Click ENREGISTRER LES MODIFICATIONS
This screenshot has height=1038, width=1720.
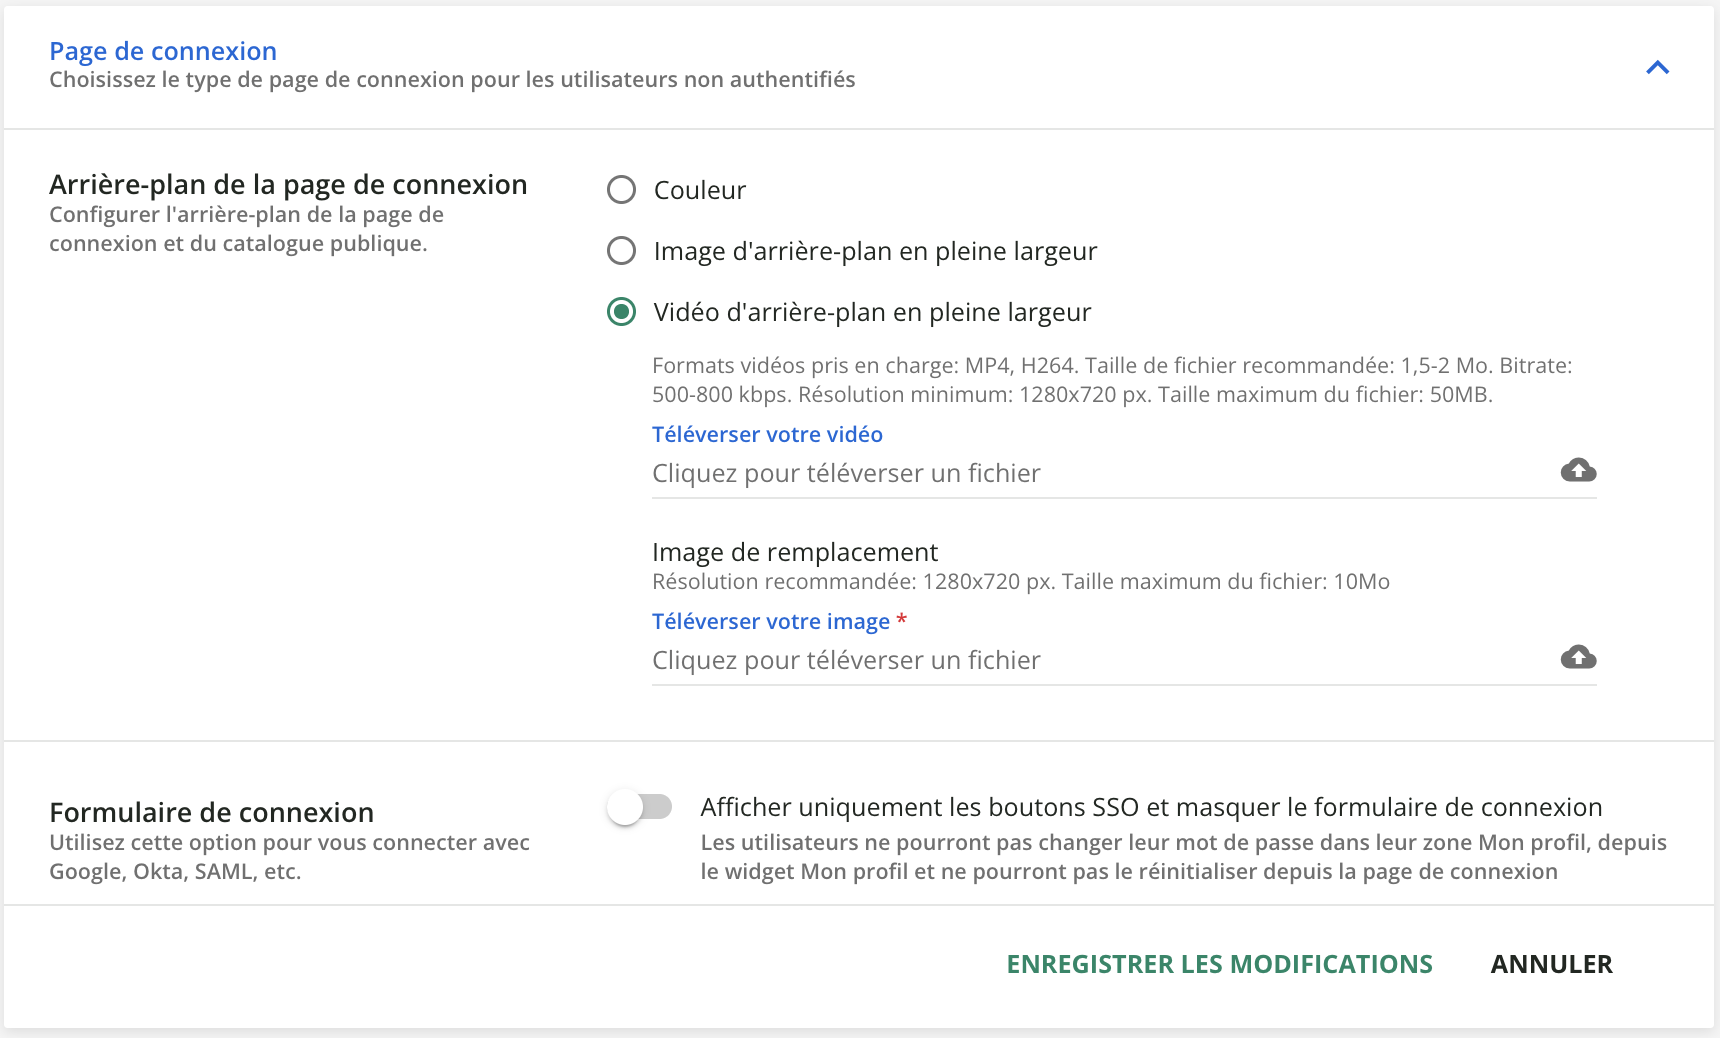[x=1220, y=964]
